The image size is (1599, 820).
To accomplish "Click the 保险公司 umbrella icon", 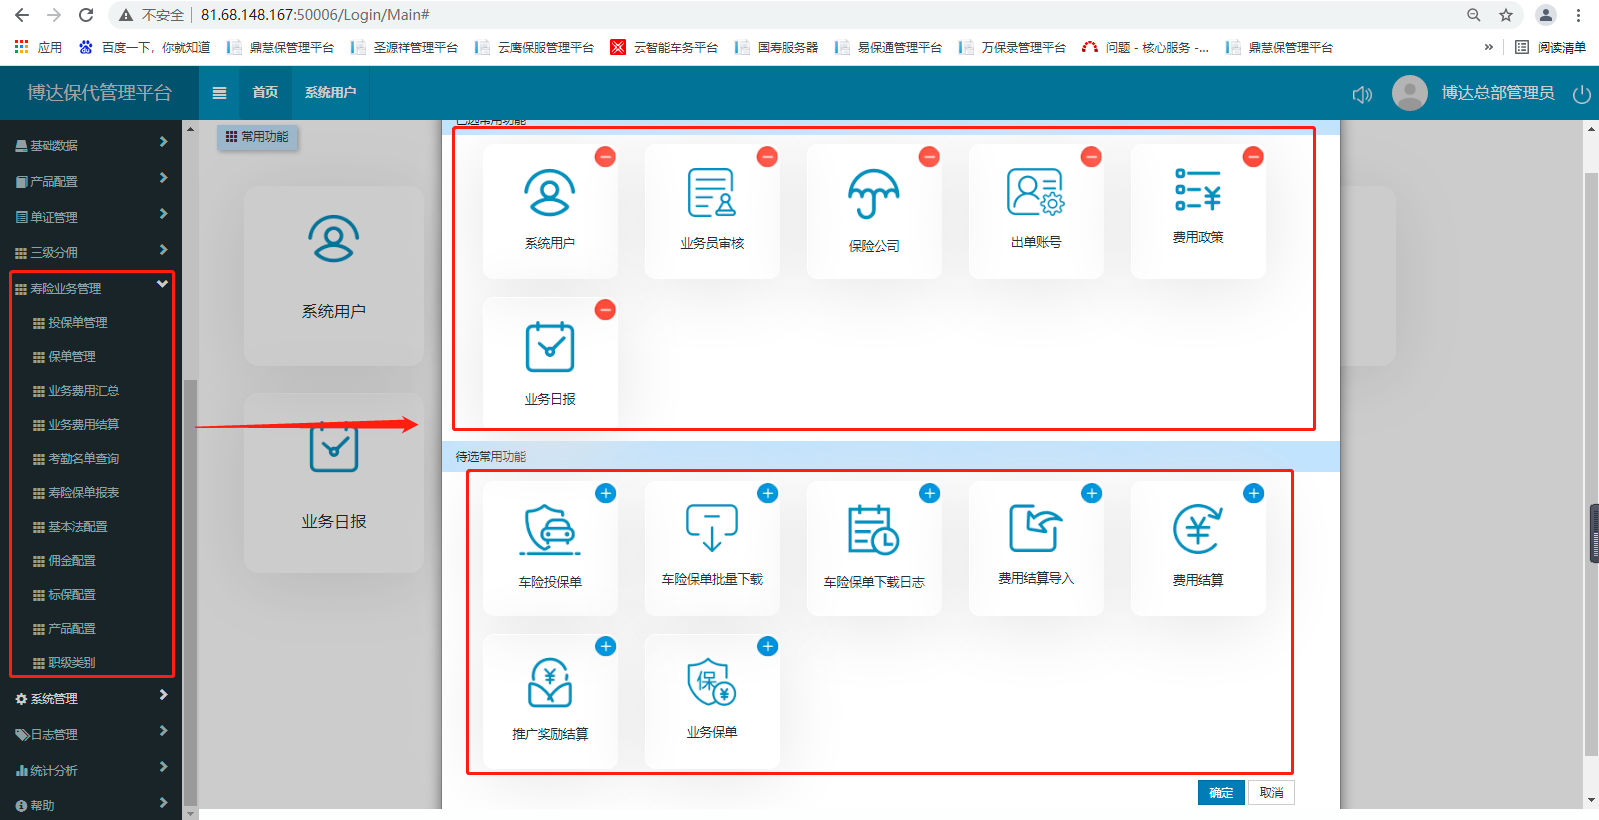I will (x=874, y=193).
